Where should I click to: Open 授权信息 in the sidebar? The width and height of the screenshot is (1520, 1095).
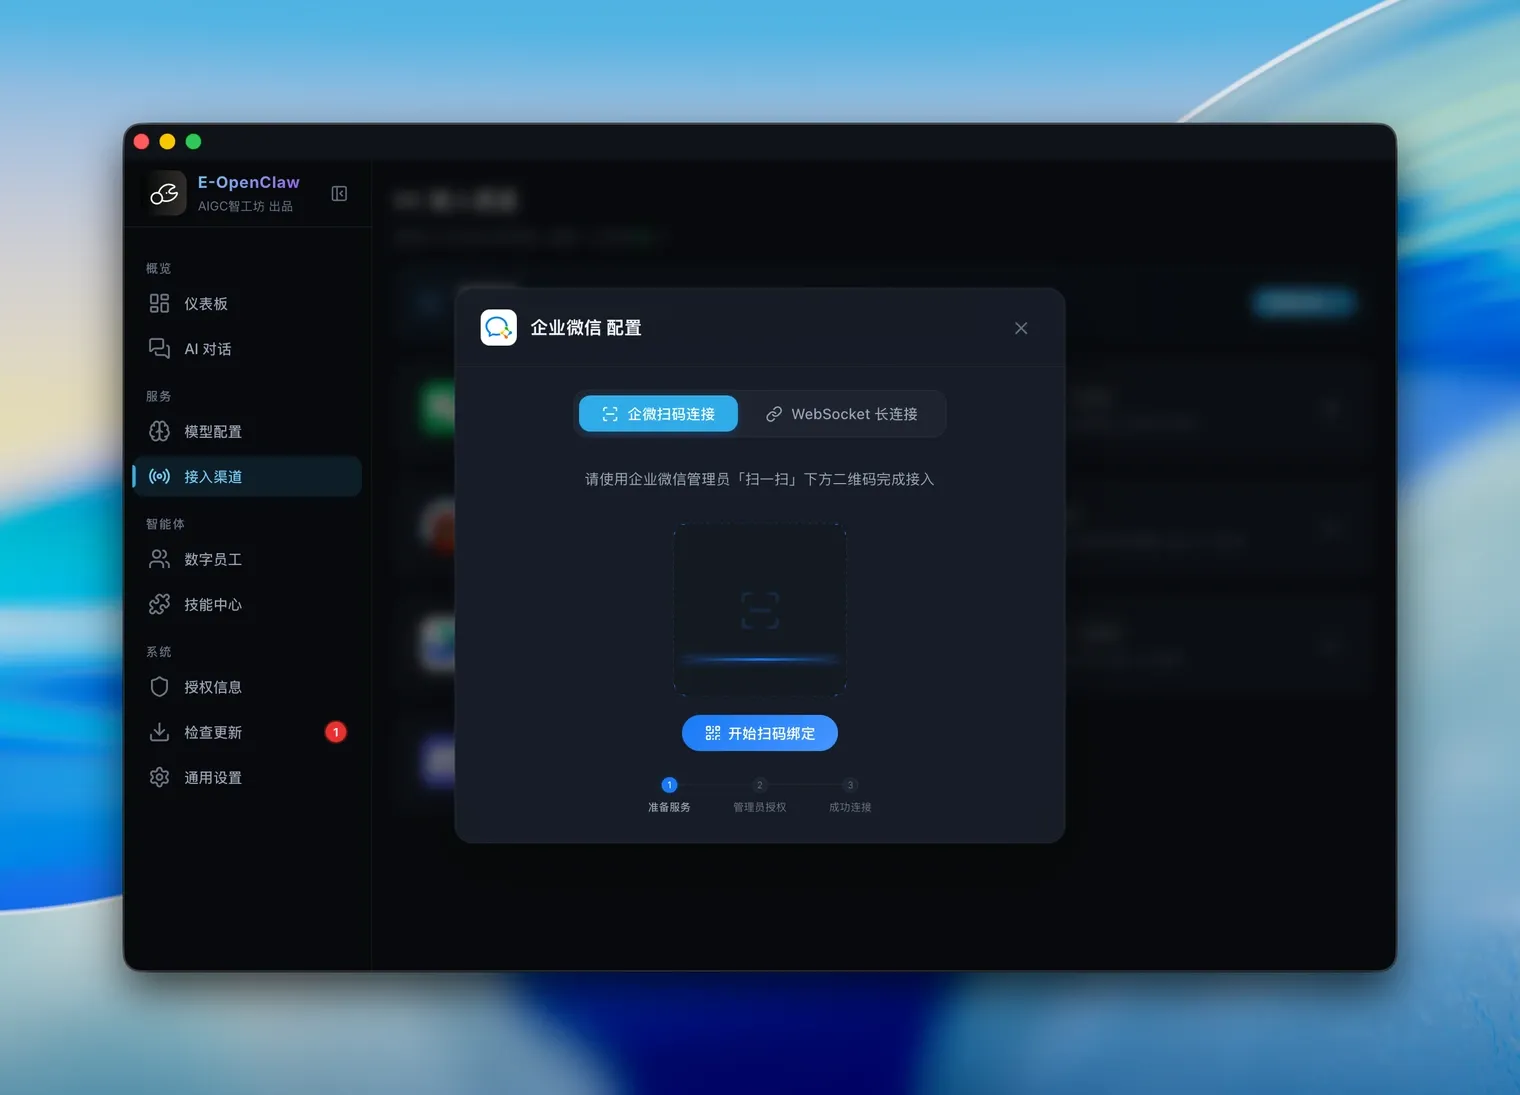[247, 687]
